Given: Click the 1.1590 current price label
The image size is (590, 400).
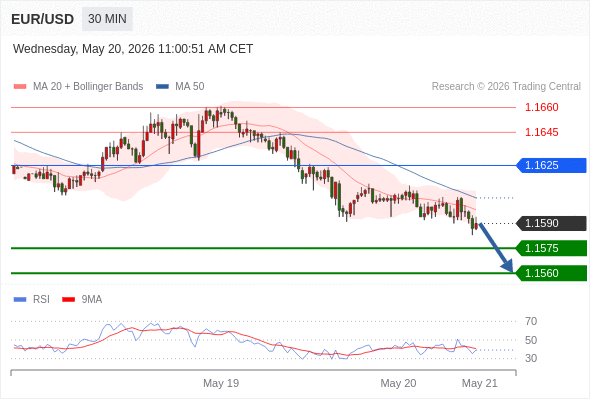Looking at the screenshot, I should pyautogui.click(x=551, y=223).
